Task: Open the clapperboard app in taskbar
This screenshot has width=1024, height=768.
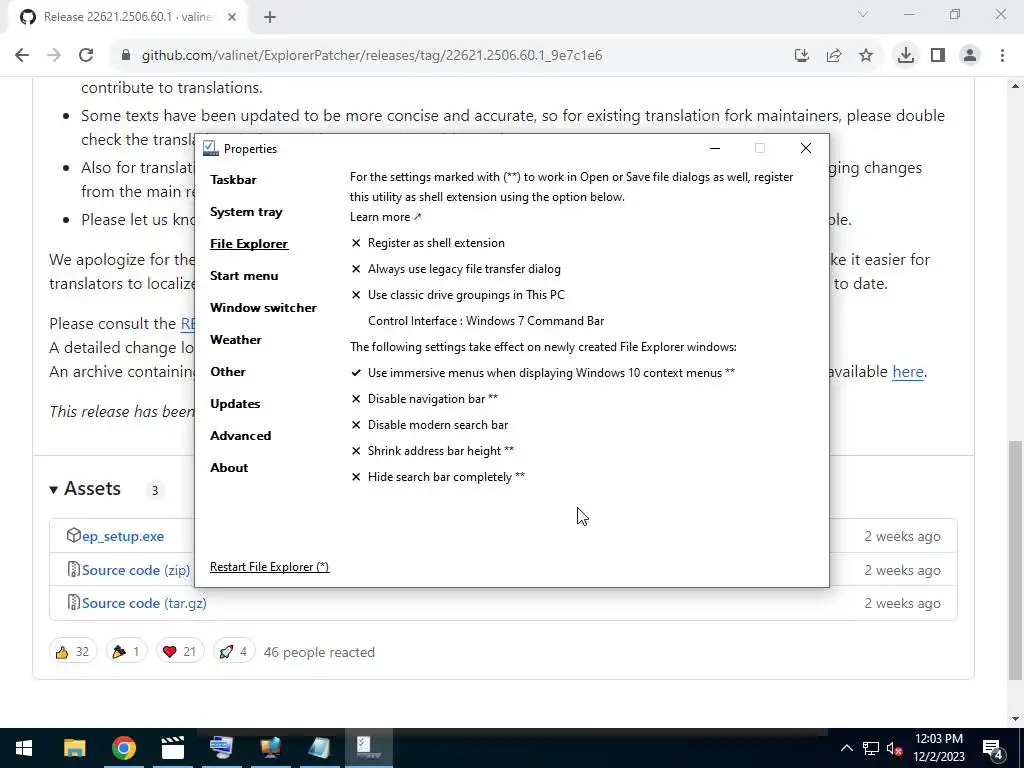Action: 172,748
